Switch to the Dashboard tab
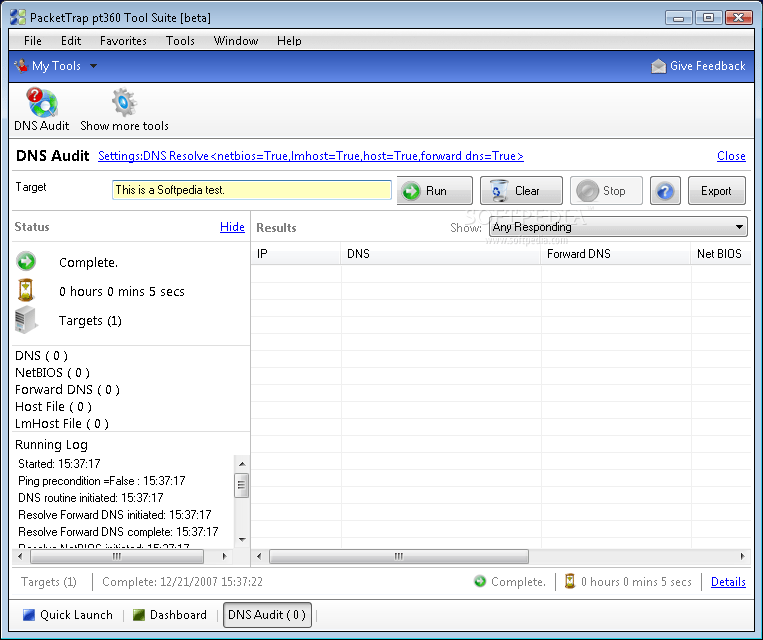This screenshot has height=640, width=763. point(170,615)
